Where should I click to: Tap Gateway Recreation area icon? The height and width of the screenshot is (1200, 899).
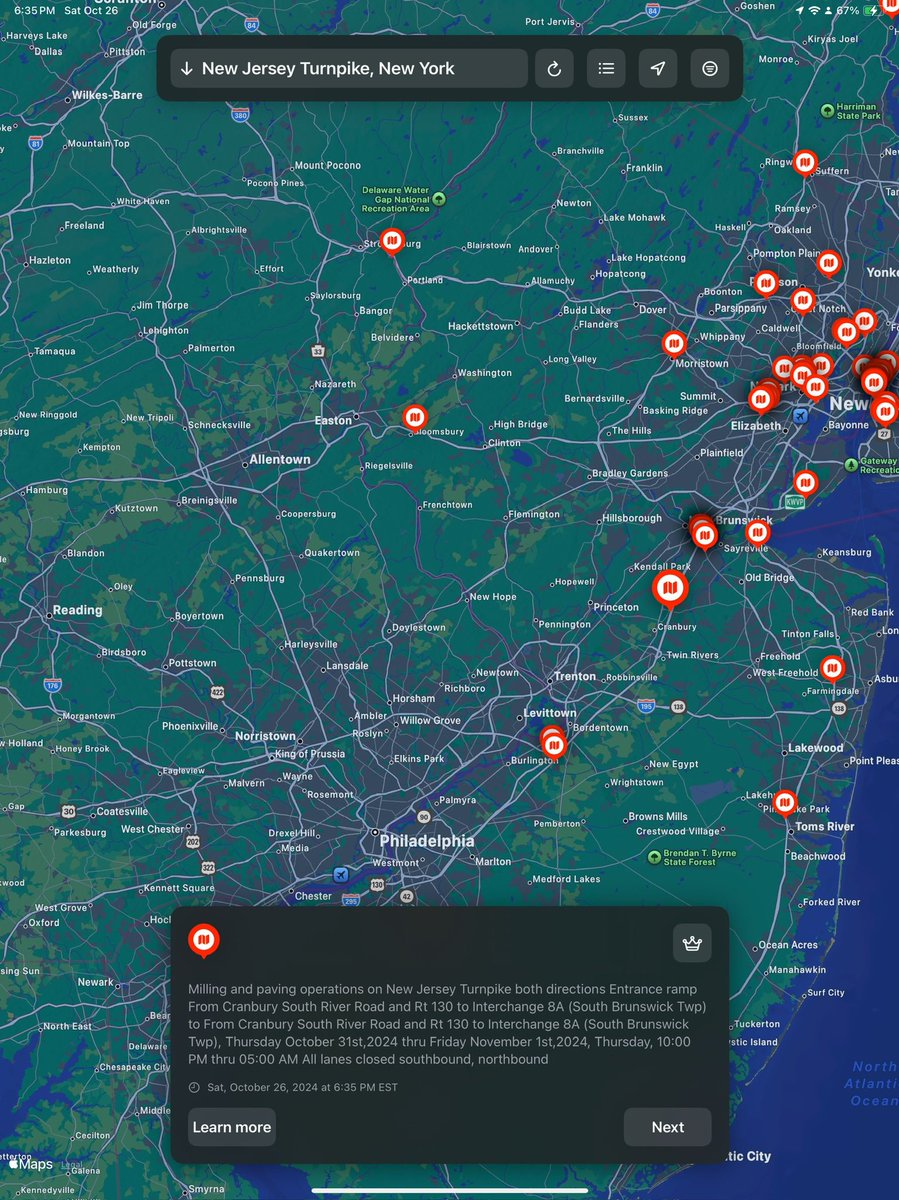pyautogui.click(x=851, y=464)
